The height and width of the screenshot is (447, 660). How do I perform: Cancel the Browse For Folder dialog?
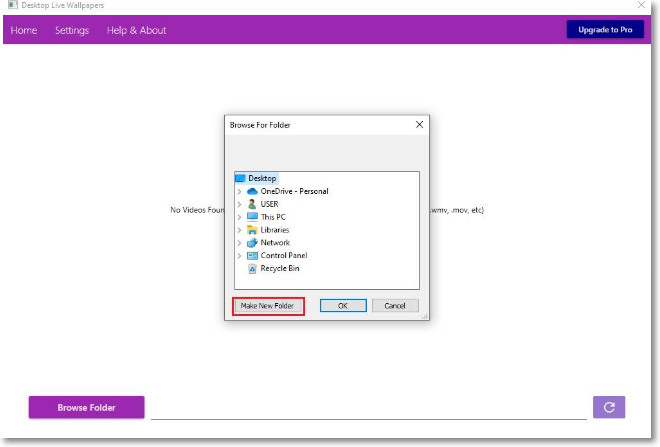pos(395,306)
